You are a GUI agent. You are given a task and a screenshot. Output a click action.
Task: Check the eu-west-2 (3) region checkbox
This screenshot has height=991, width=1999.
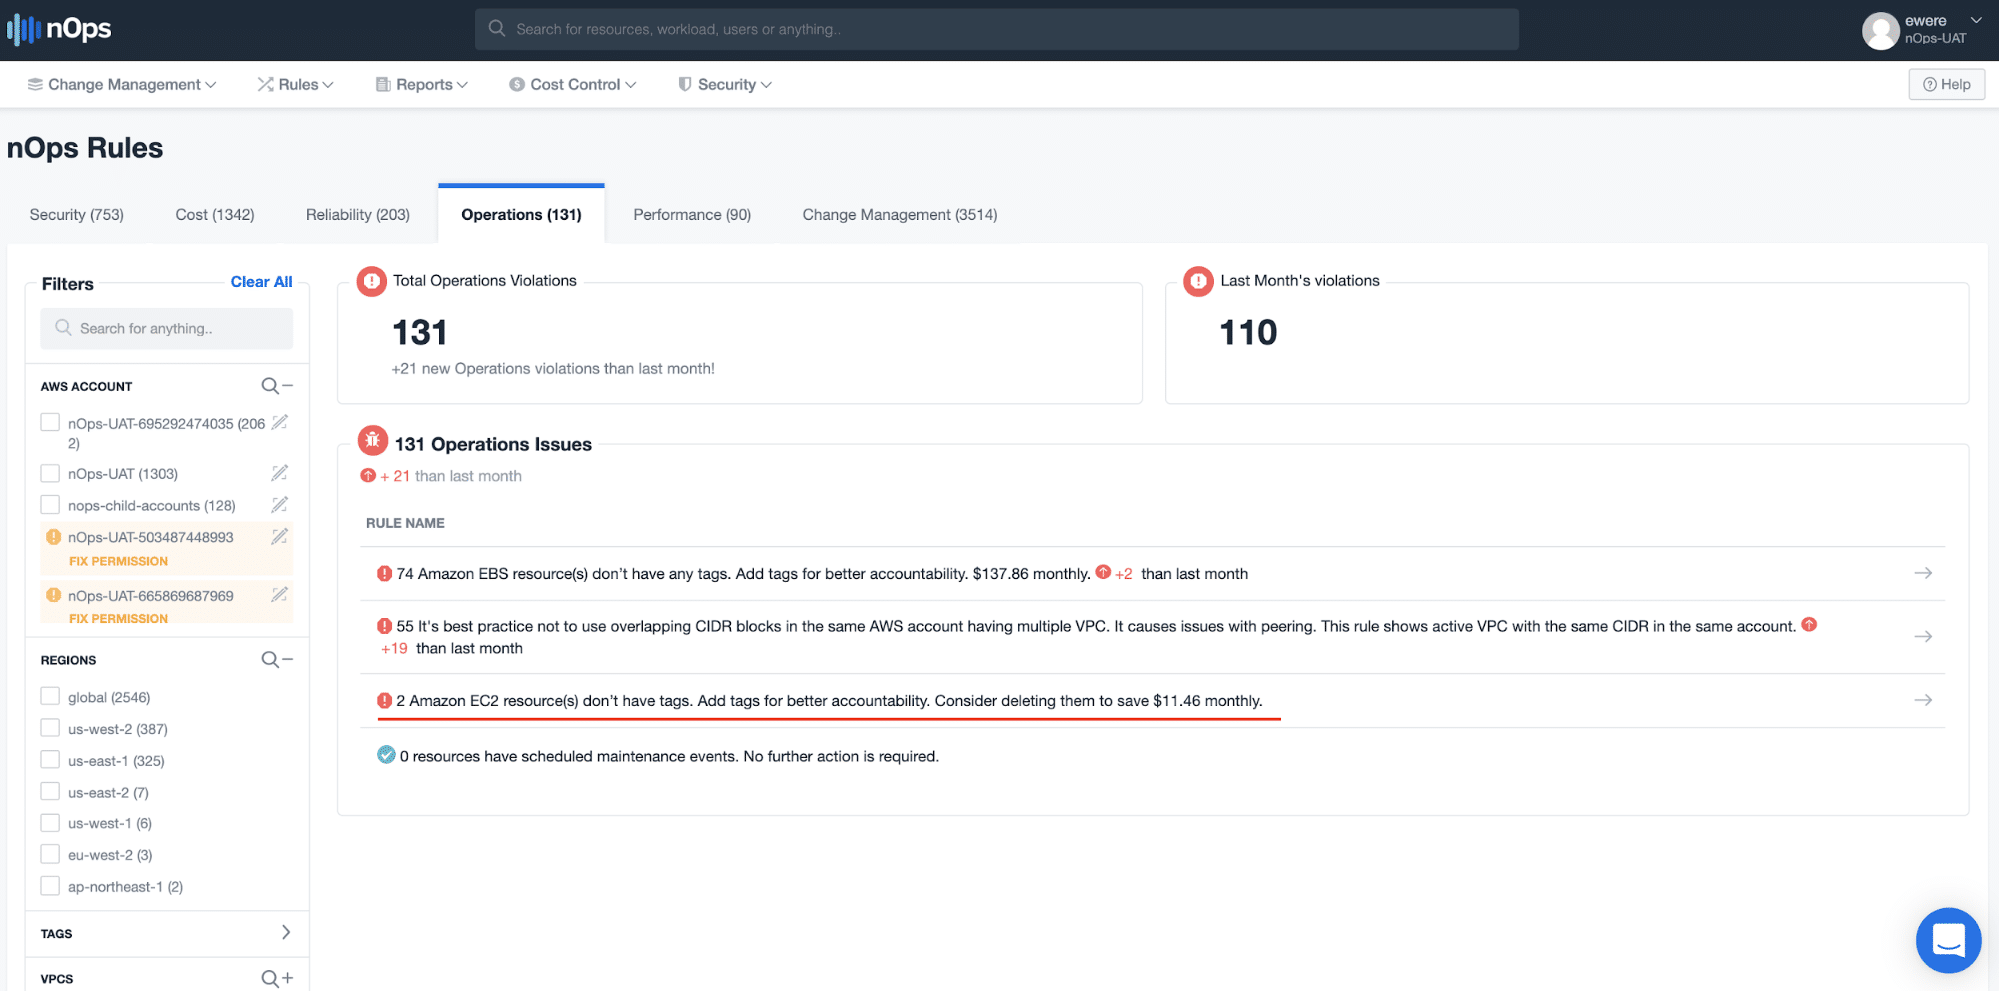click(50, 854)
